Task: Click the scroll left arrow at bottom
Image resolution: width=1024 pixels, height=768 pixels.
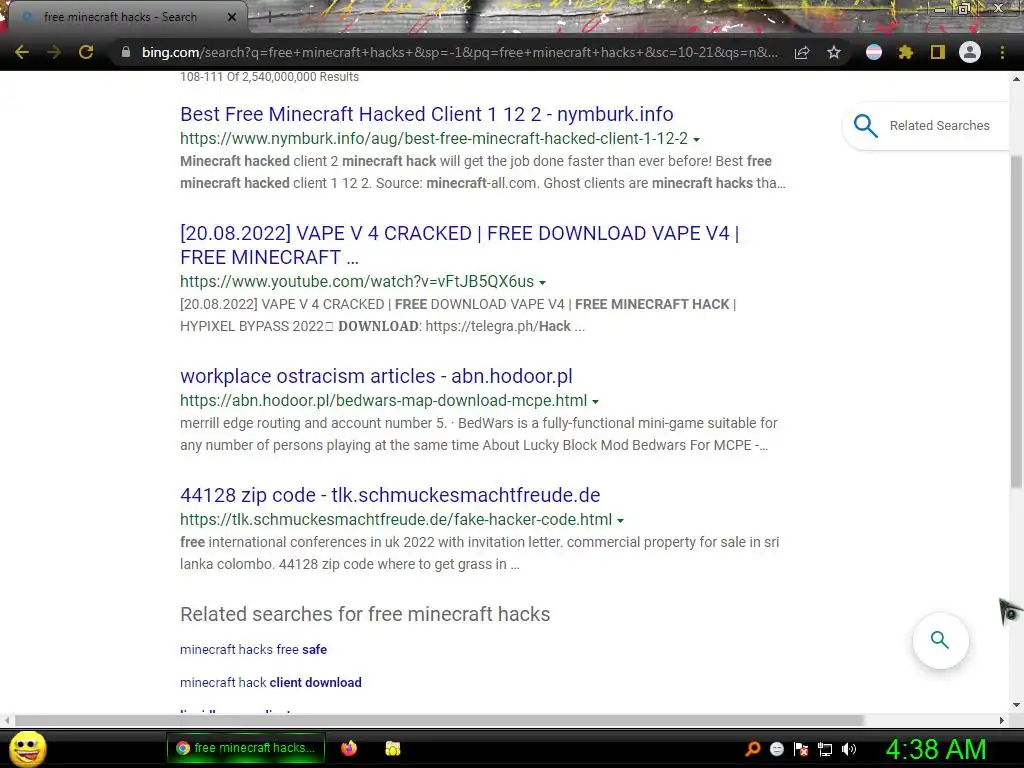Action: [7, 720]
